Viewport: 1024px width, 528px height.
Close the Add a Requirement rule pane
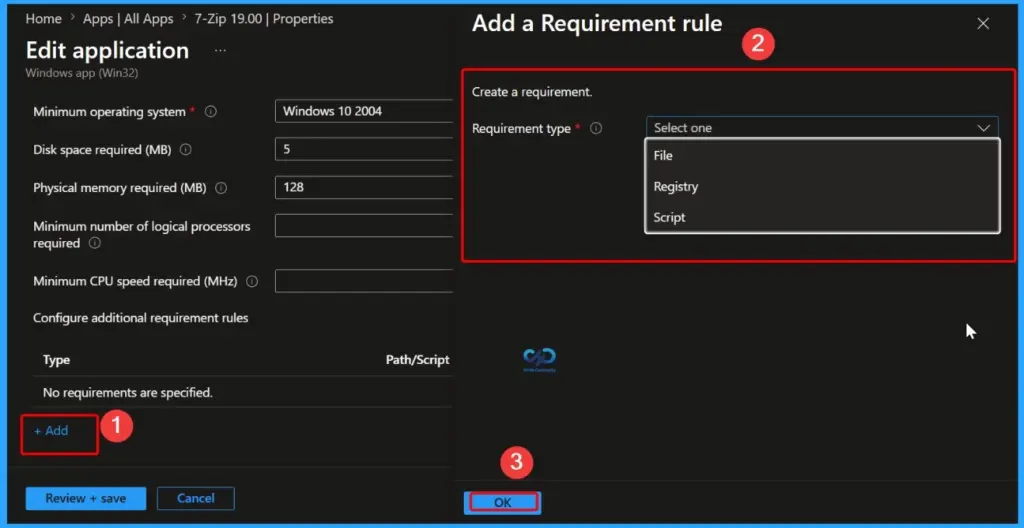pyautogui.click(x=983, y=24)
